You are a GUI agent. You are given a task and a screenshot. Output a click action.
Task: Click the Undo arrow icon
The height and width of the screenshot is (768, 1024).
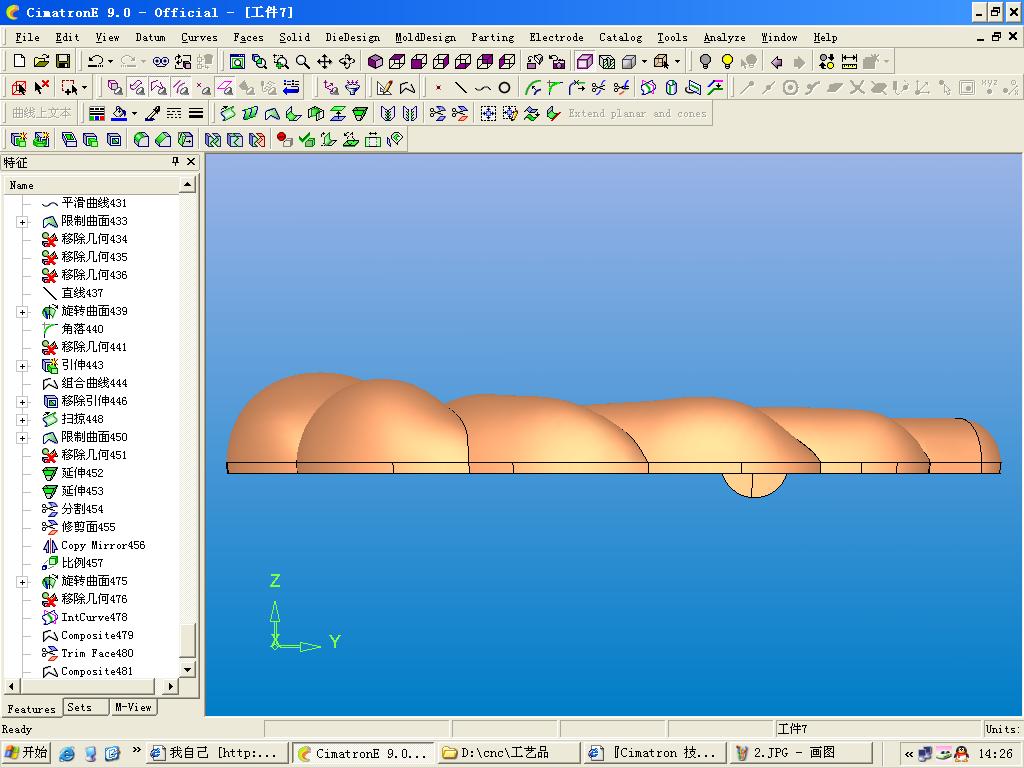[x=95, y=61]
